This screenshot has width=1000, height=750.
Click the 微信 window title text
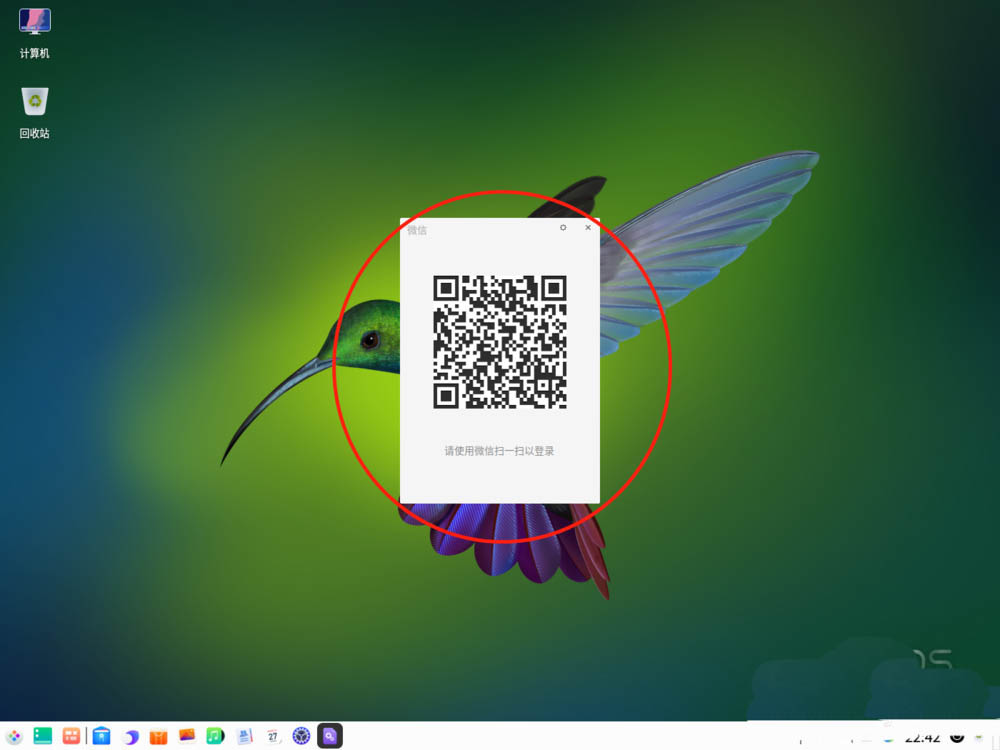click(x=417, y=230)
